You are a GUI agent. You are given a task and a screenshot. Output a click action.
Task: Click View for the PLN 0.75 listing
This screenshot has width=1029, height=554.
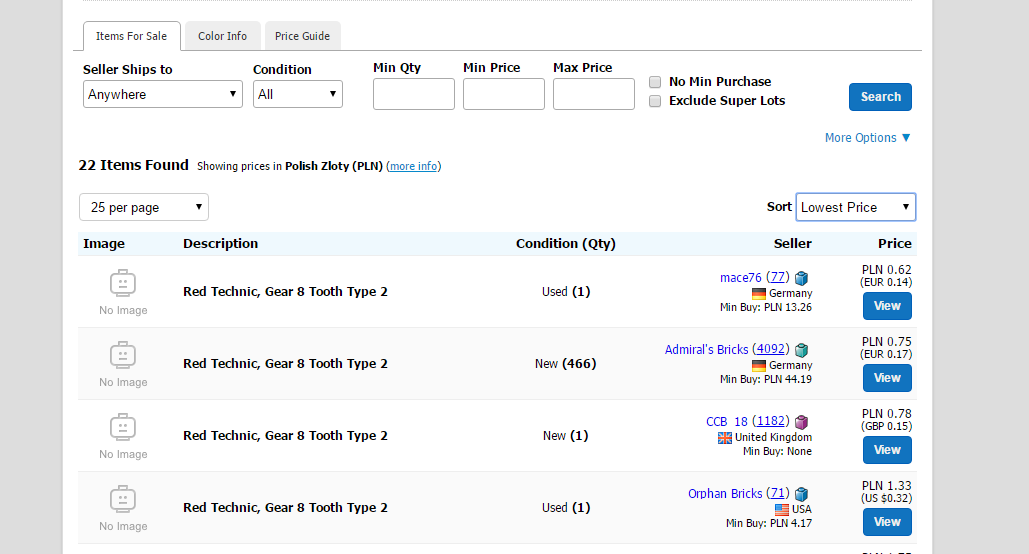point(887,379)
